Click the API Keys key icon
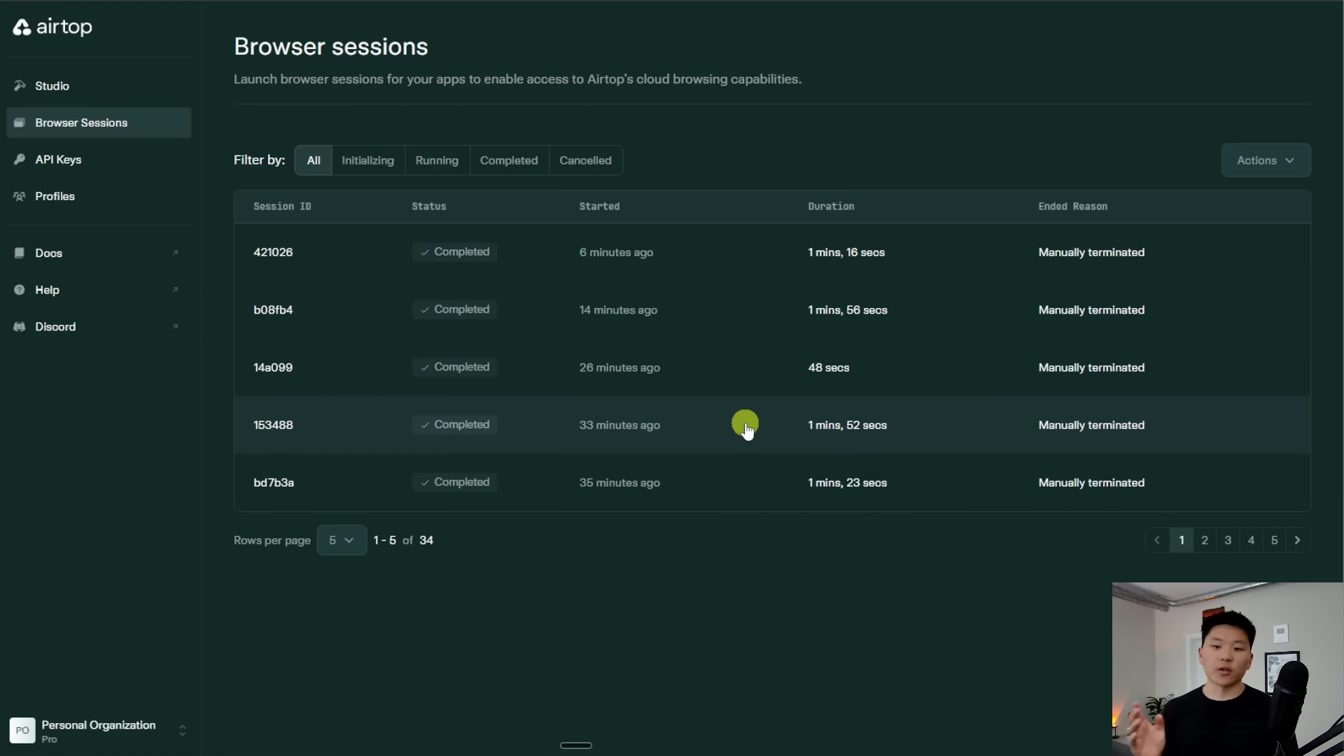The image size is (1344, 756). tap(19, 160)
